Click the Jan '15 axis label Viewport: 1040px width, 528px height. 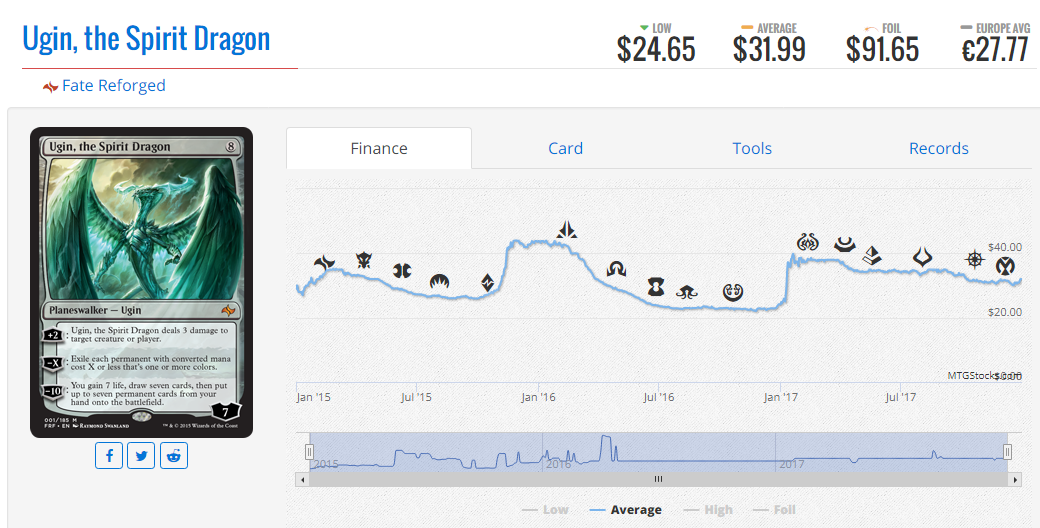313,397
